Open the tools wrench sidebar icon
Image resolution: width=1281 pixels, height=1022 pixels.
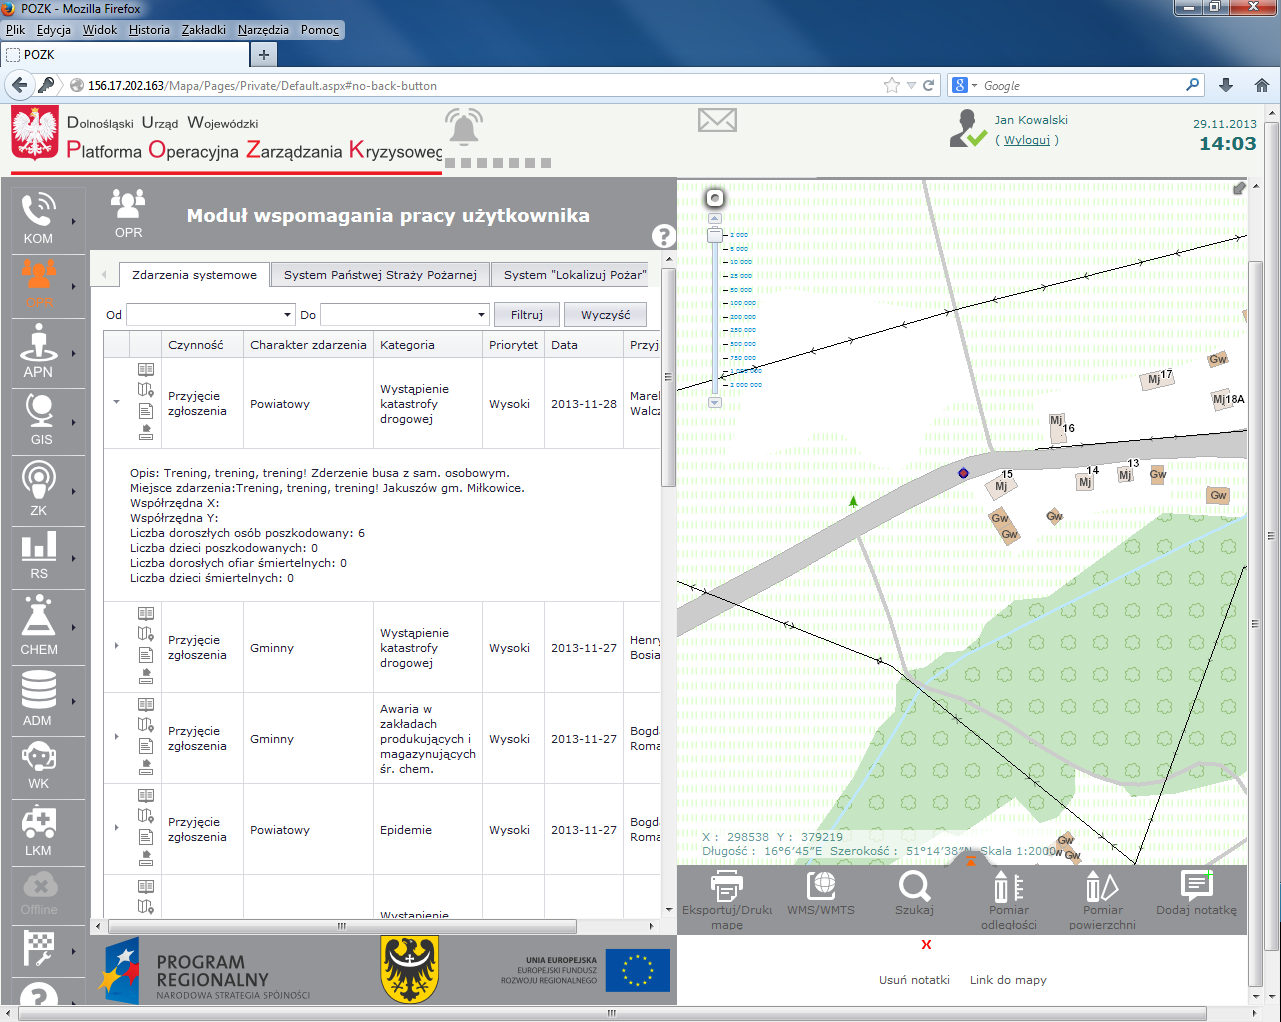pos(38,948)
